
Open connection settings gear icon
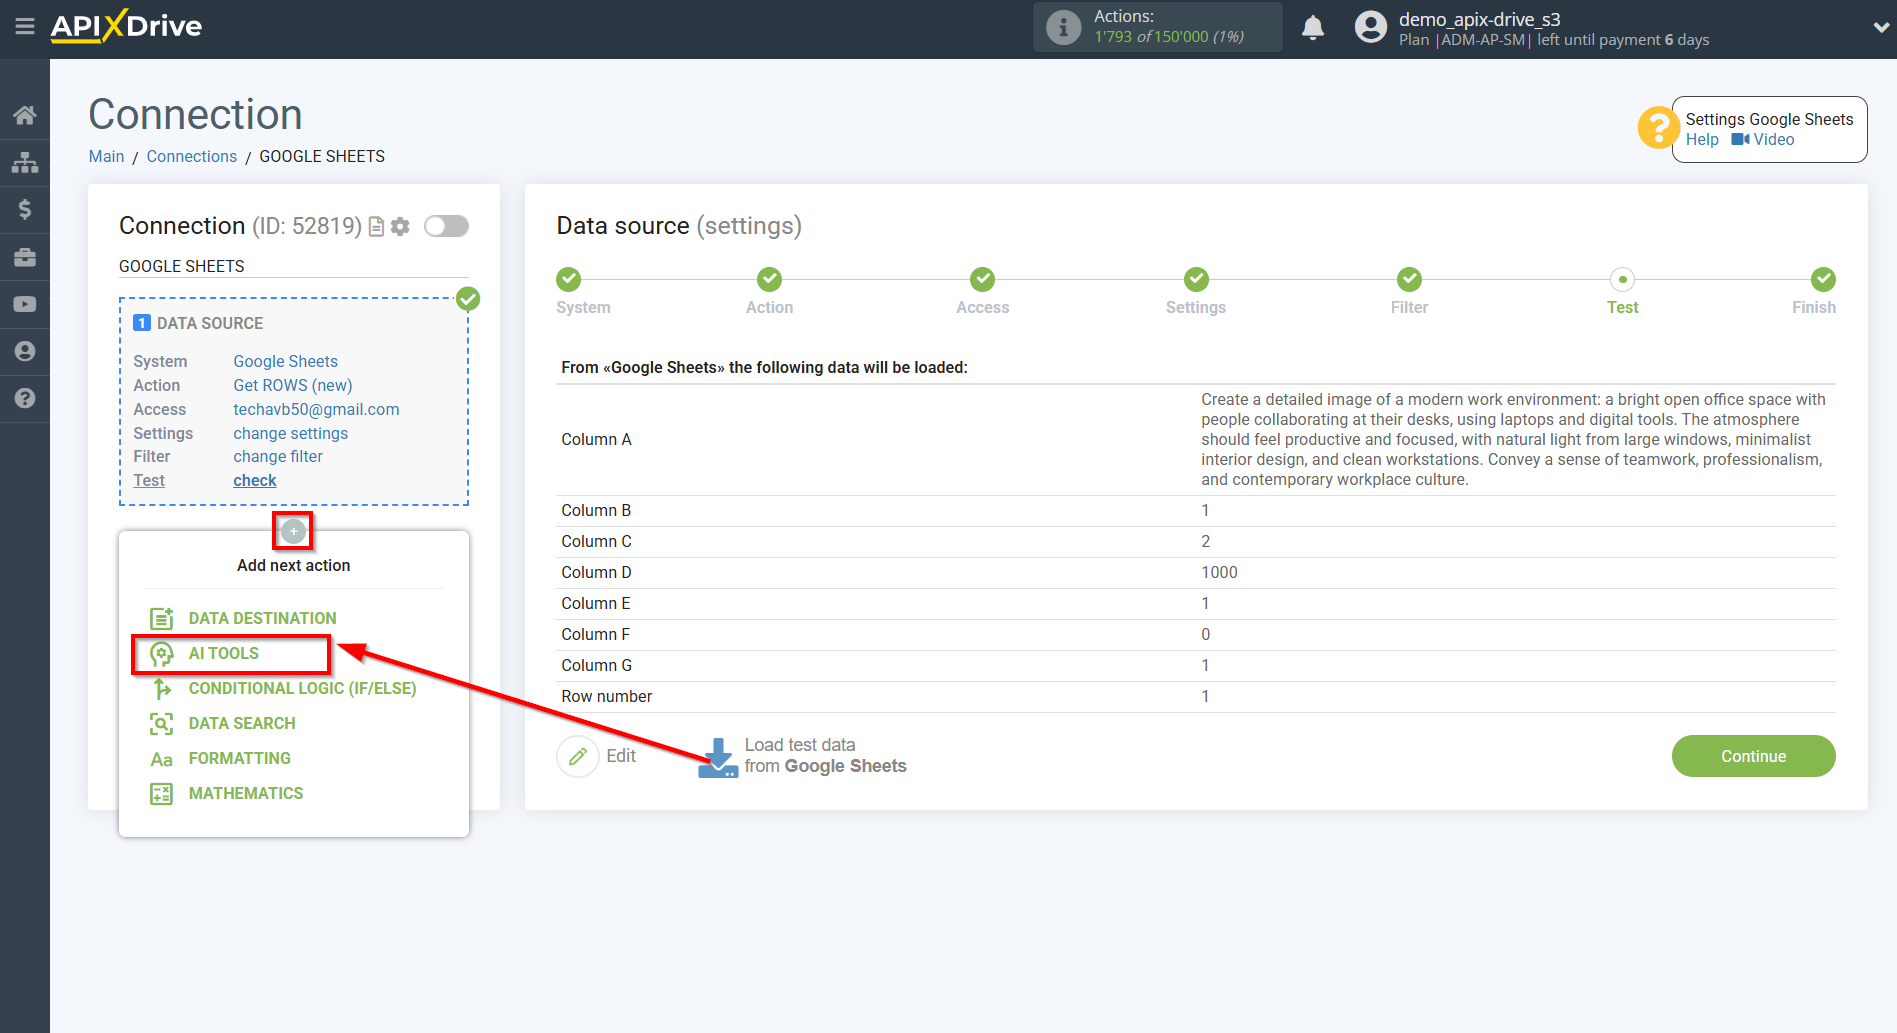pos(400,226)
